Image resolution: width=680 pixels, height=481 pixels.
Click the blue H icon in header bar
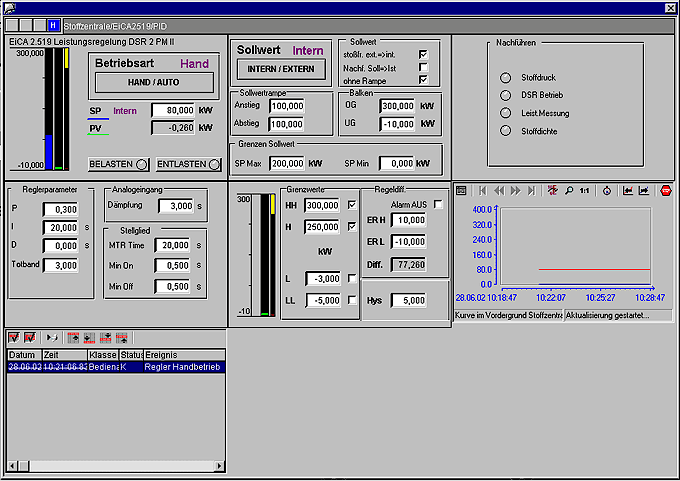coord(53,26)
